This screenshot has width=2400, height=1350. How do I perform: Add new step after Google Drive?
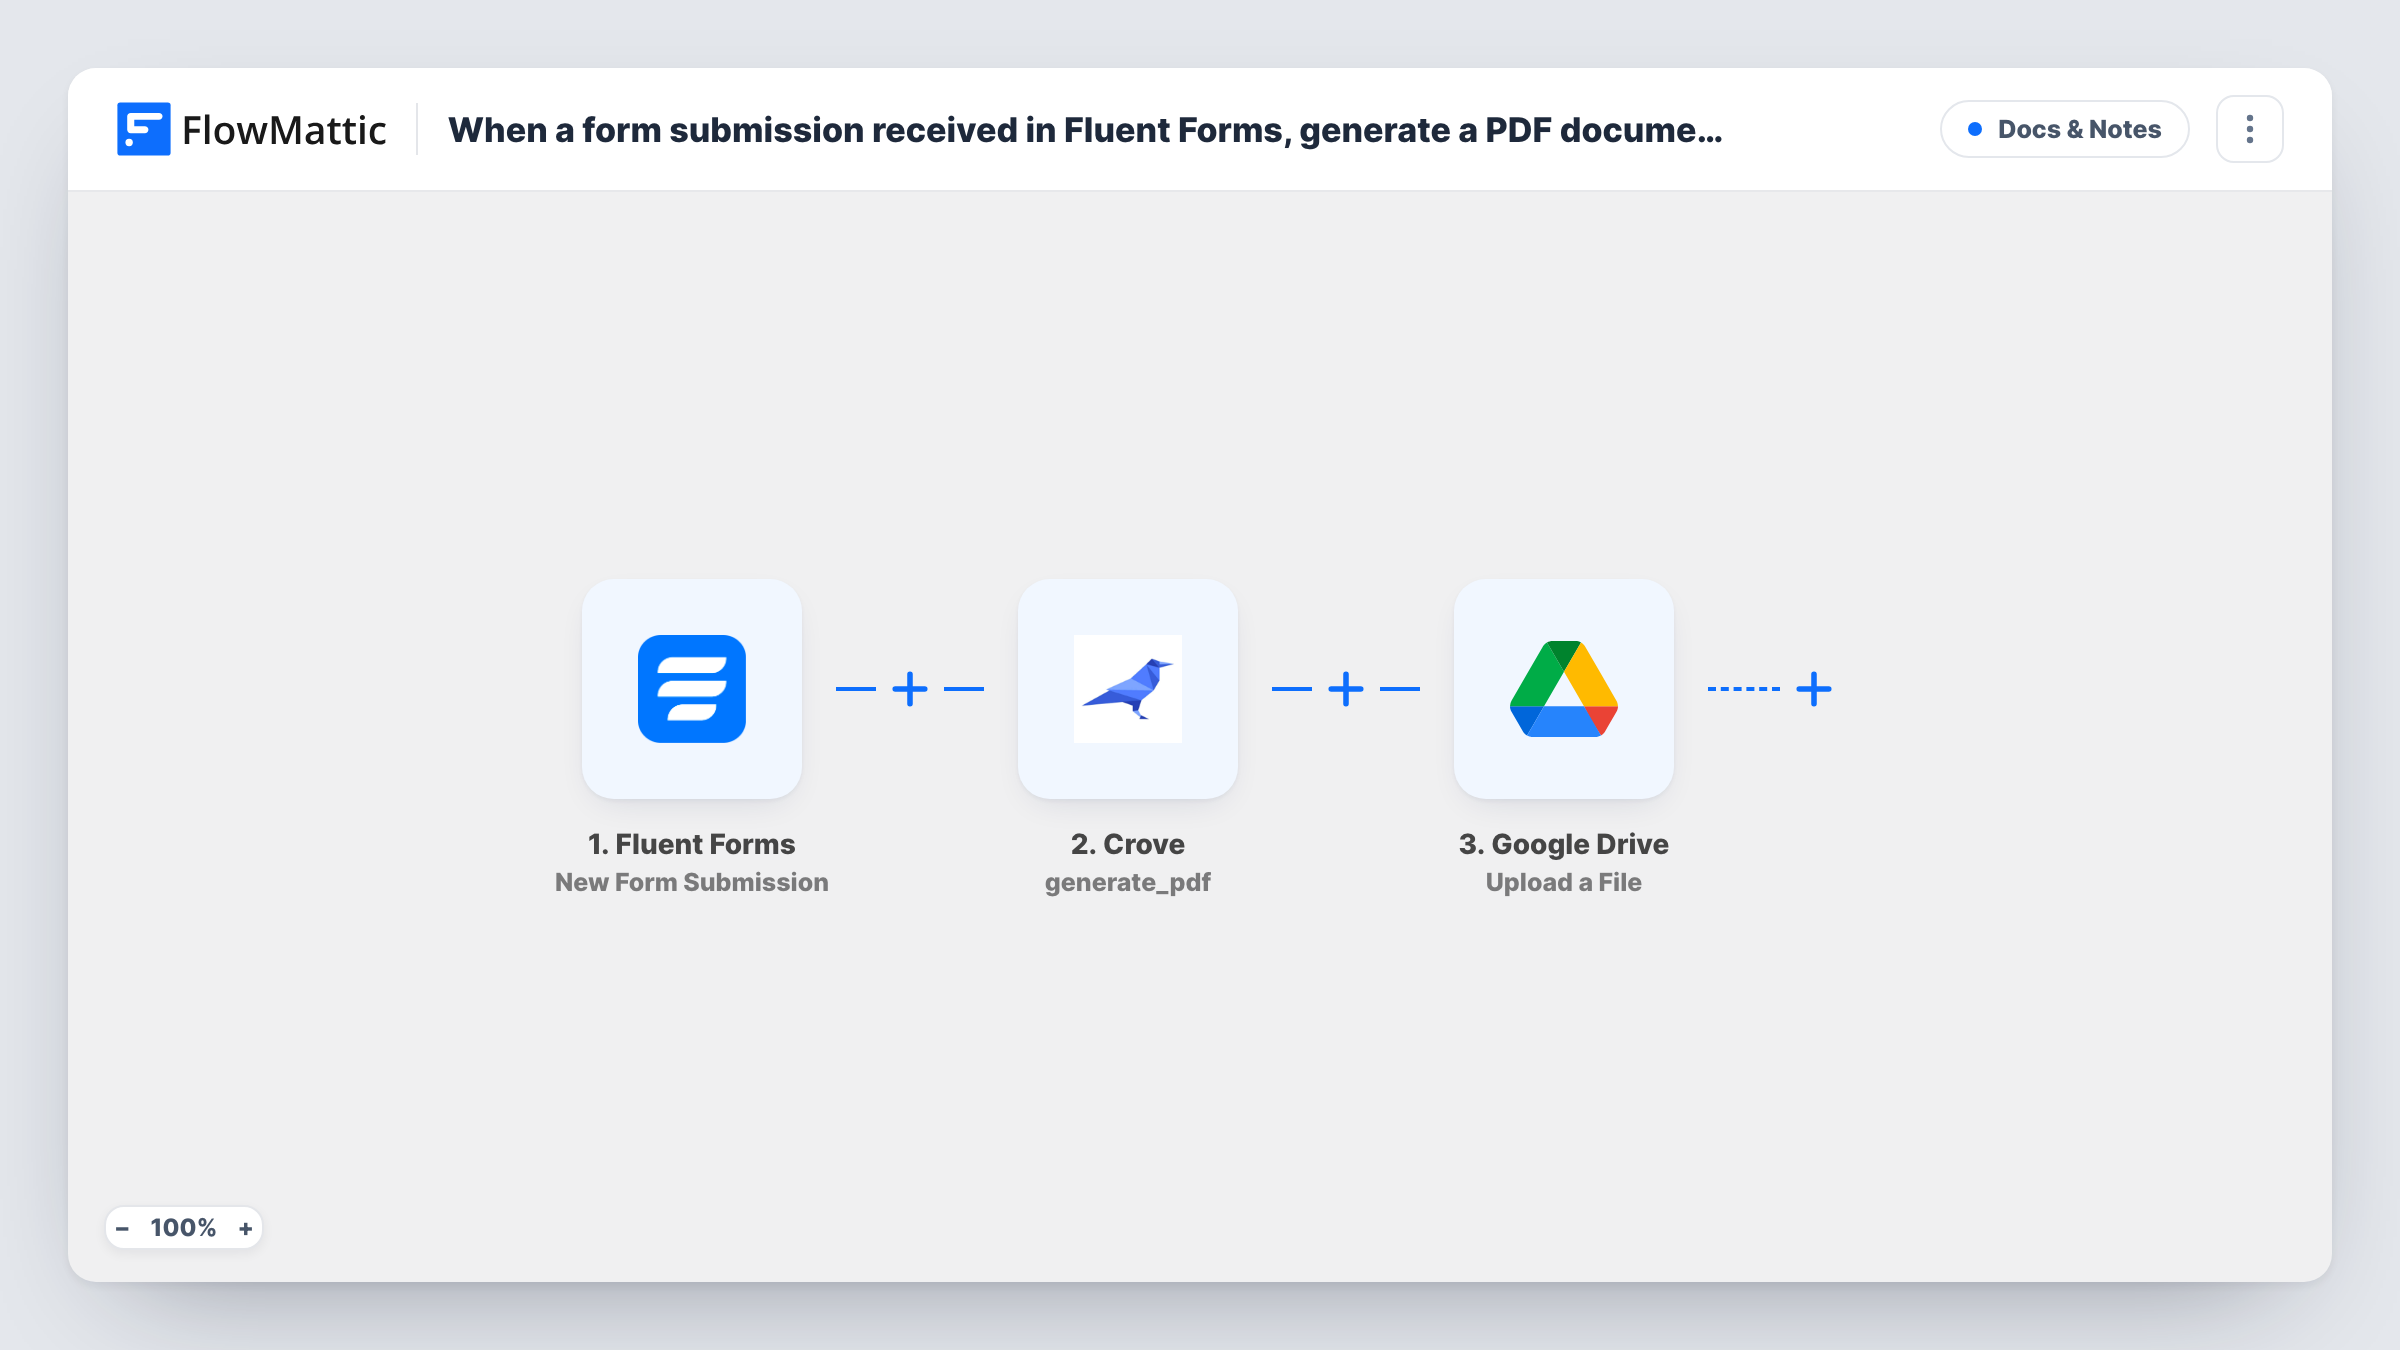[1814, 689]
